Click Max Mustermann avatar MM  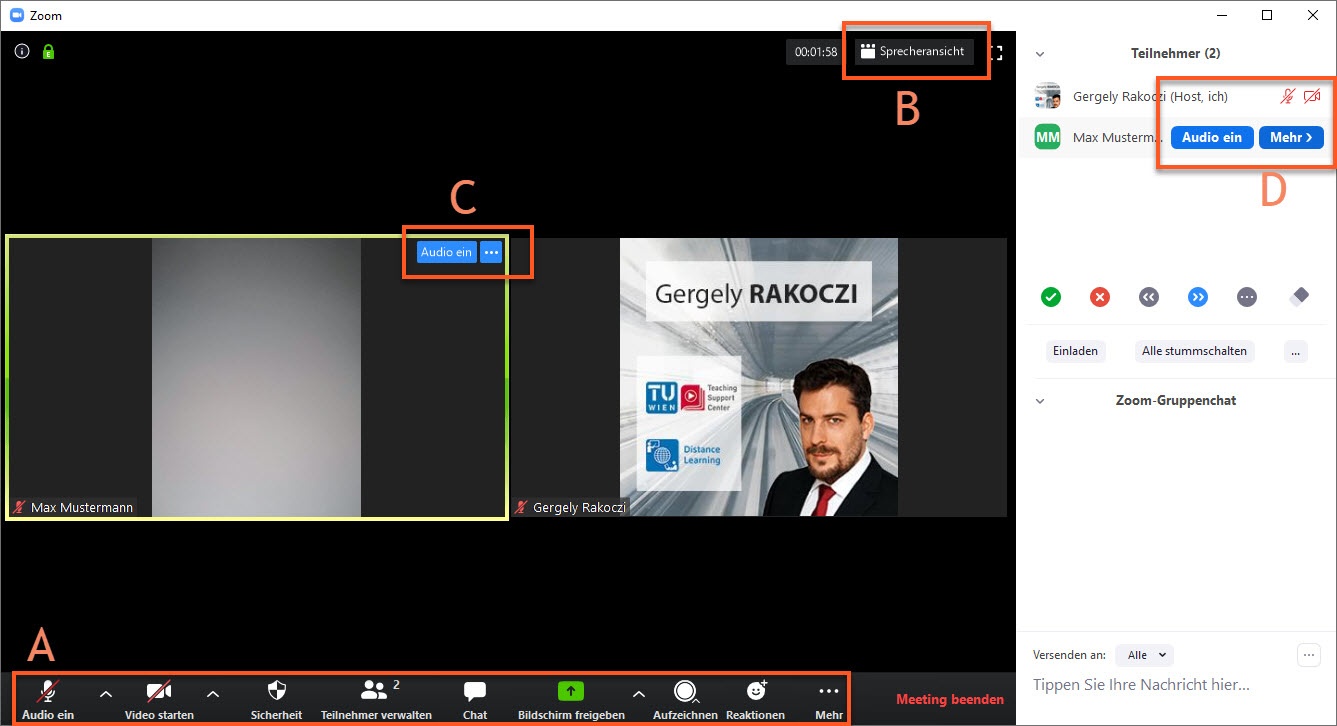(x=1047, y=137)
